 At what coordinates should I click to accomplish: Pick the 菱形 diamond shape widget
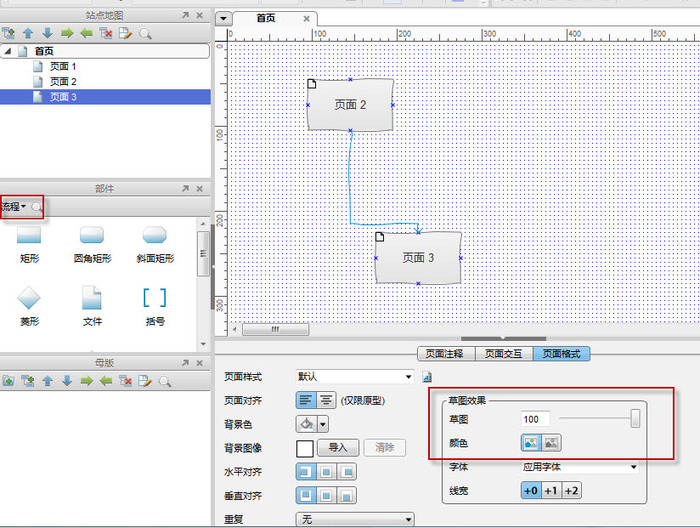pyautogui.click(x=29, y=297)
